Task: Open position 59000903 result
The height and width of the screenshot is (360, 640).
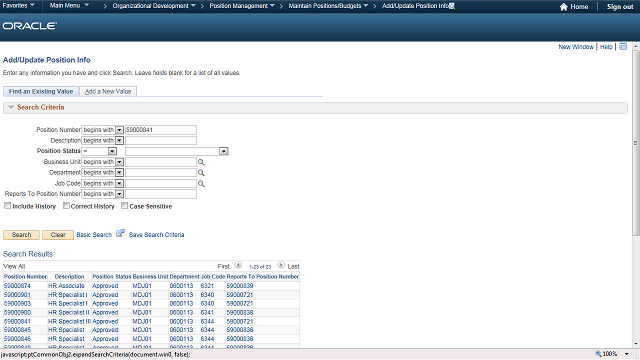Action: point(17,304)
